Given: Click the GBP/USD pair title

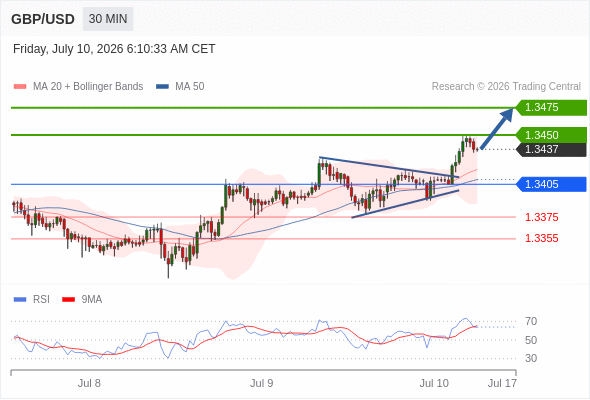Looking at the screenshot, I should point(43,19).
